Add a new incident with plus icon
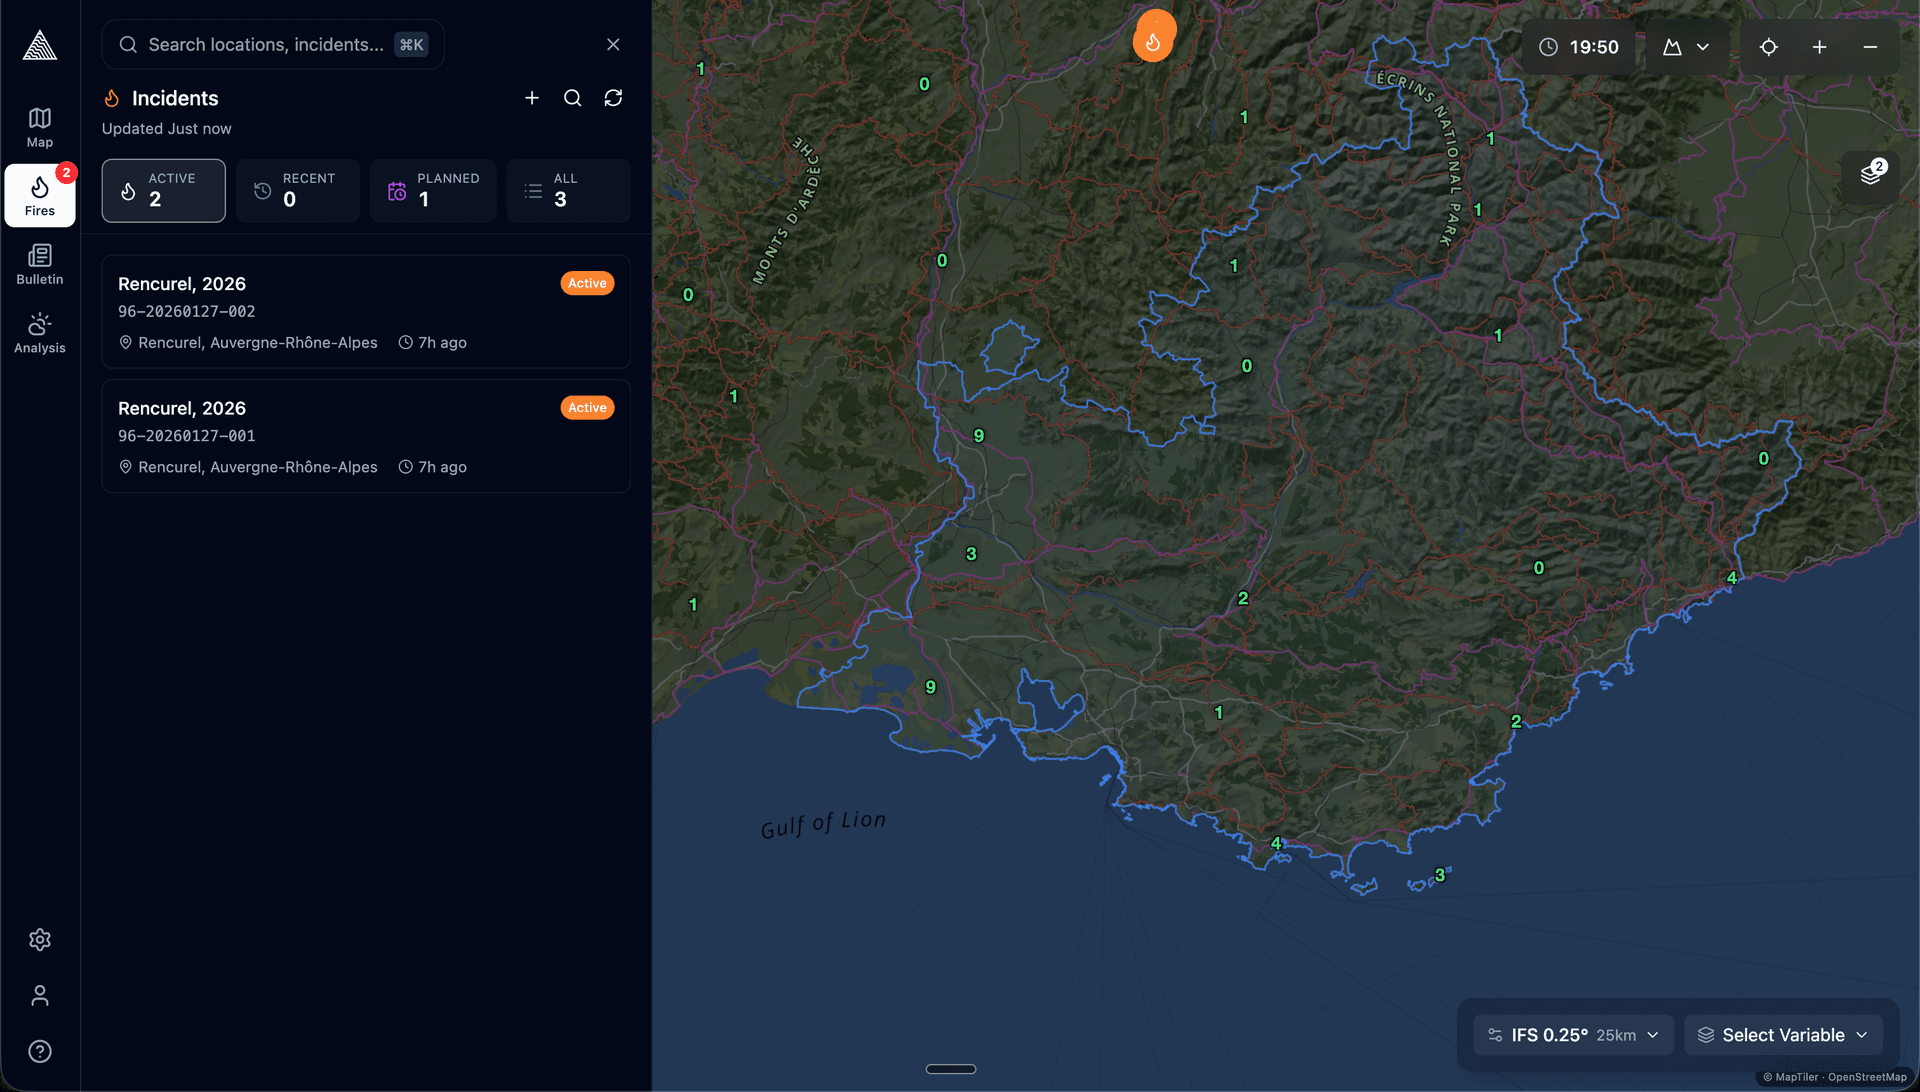The image size is (1920, 1092). (531, 98)
